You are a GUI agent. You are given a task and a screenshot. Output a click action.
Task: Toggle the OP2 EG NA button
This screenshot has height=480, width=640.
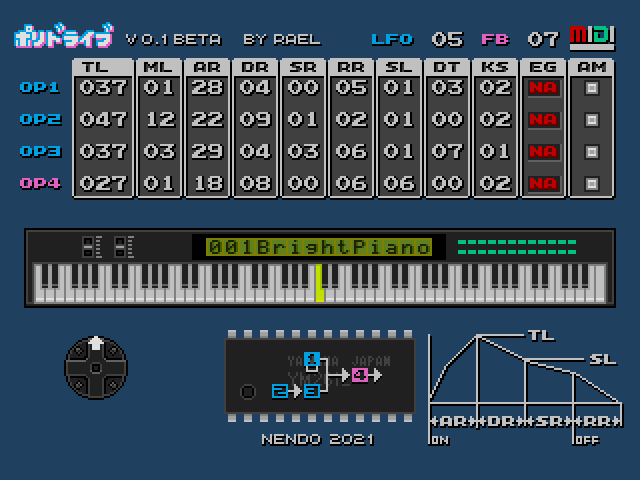pyautogui.click(x=543, y=119)
